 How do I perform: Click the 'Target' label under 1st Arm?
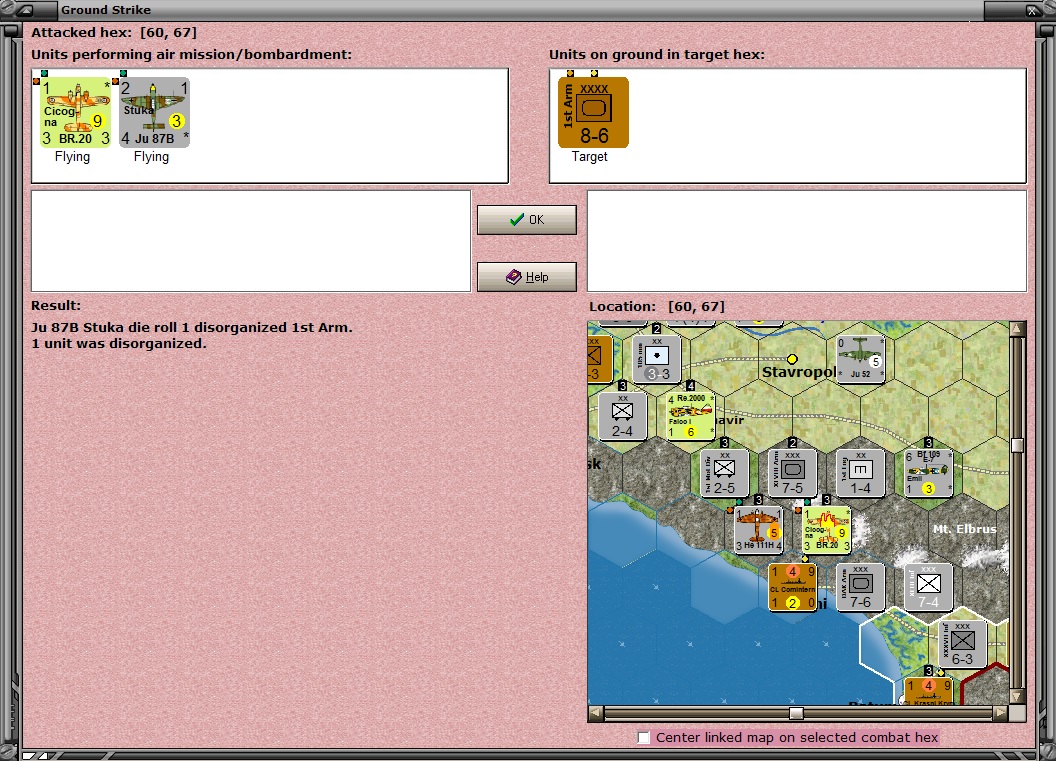click(589, 156)
